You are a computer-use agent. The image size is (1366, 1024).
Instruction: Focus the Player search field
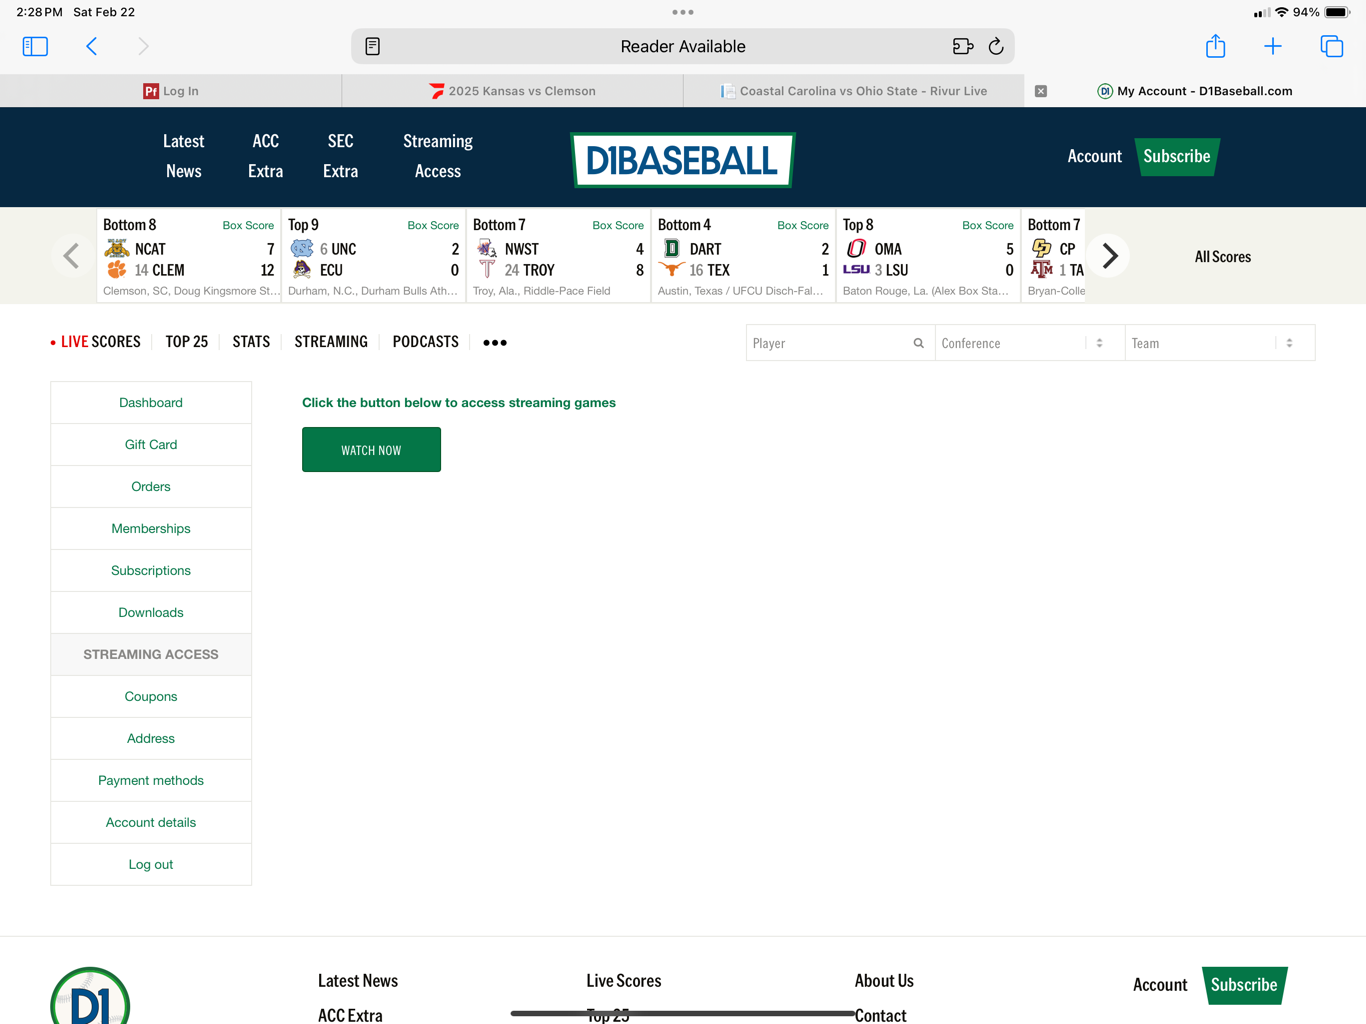(840, 343)
